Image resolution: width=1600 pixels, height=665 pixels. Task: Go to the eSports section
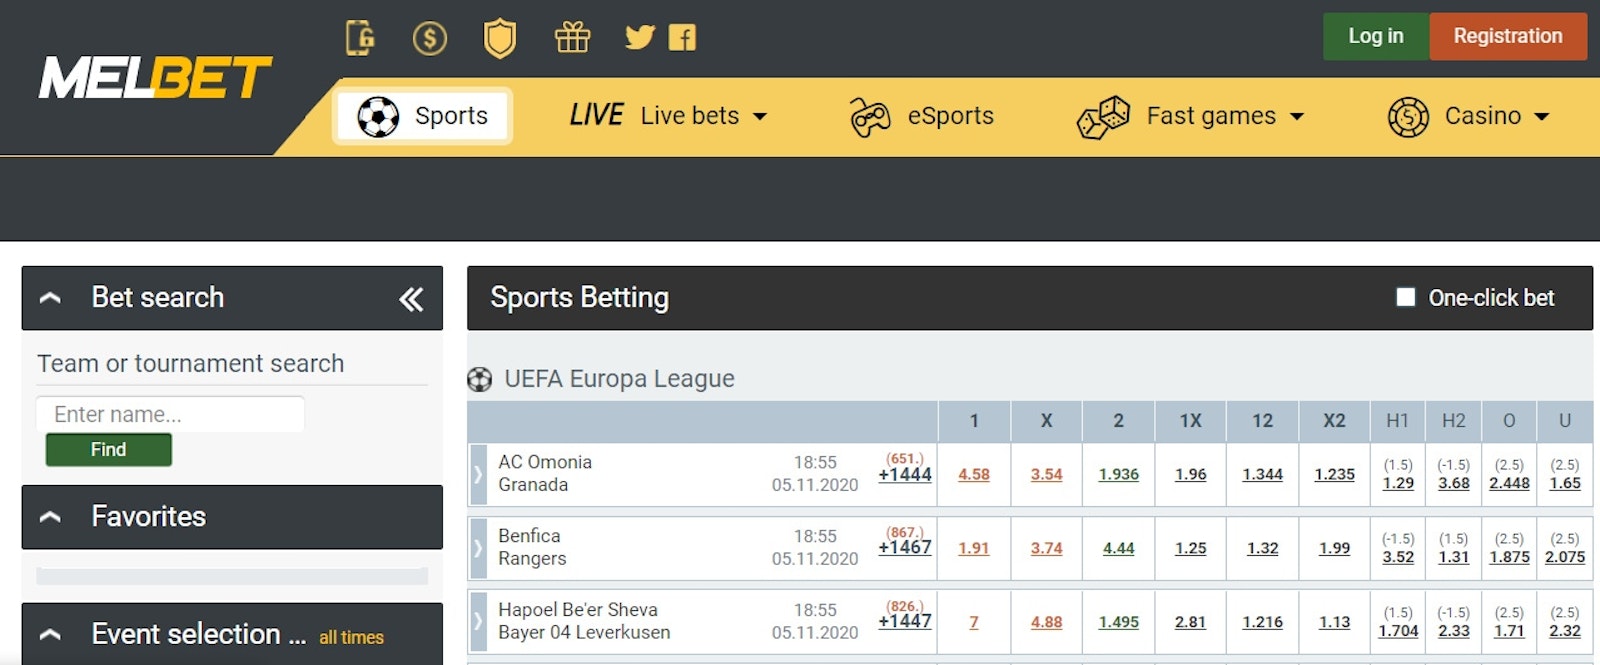click(921, 116)
